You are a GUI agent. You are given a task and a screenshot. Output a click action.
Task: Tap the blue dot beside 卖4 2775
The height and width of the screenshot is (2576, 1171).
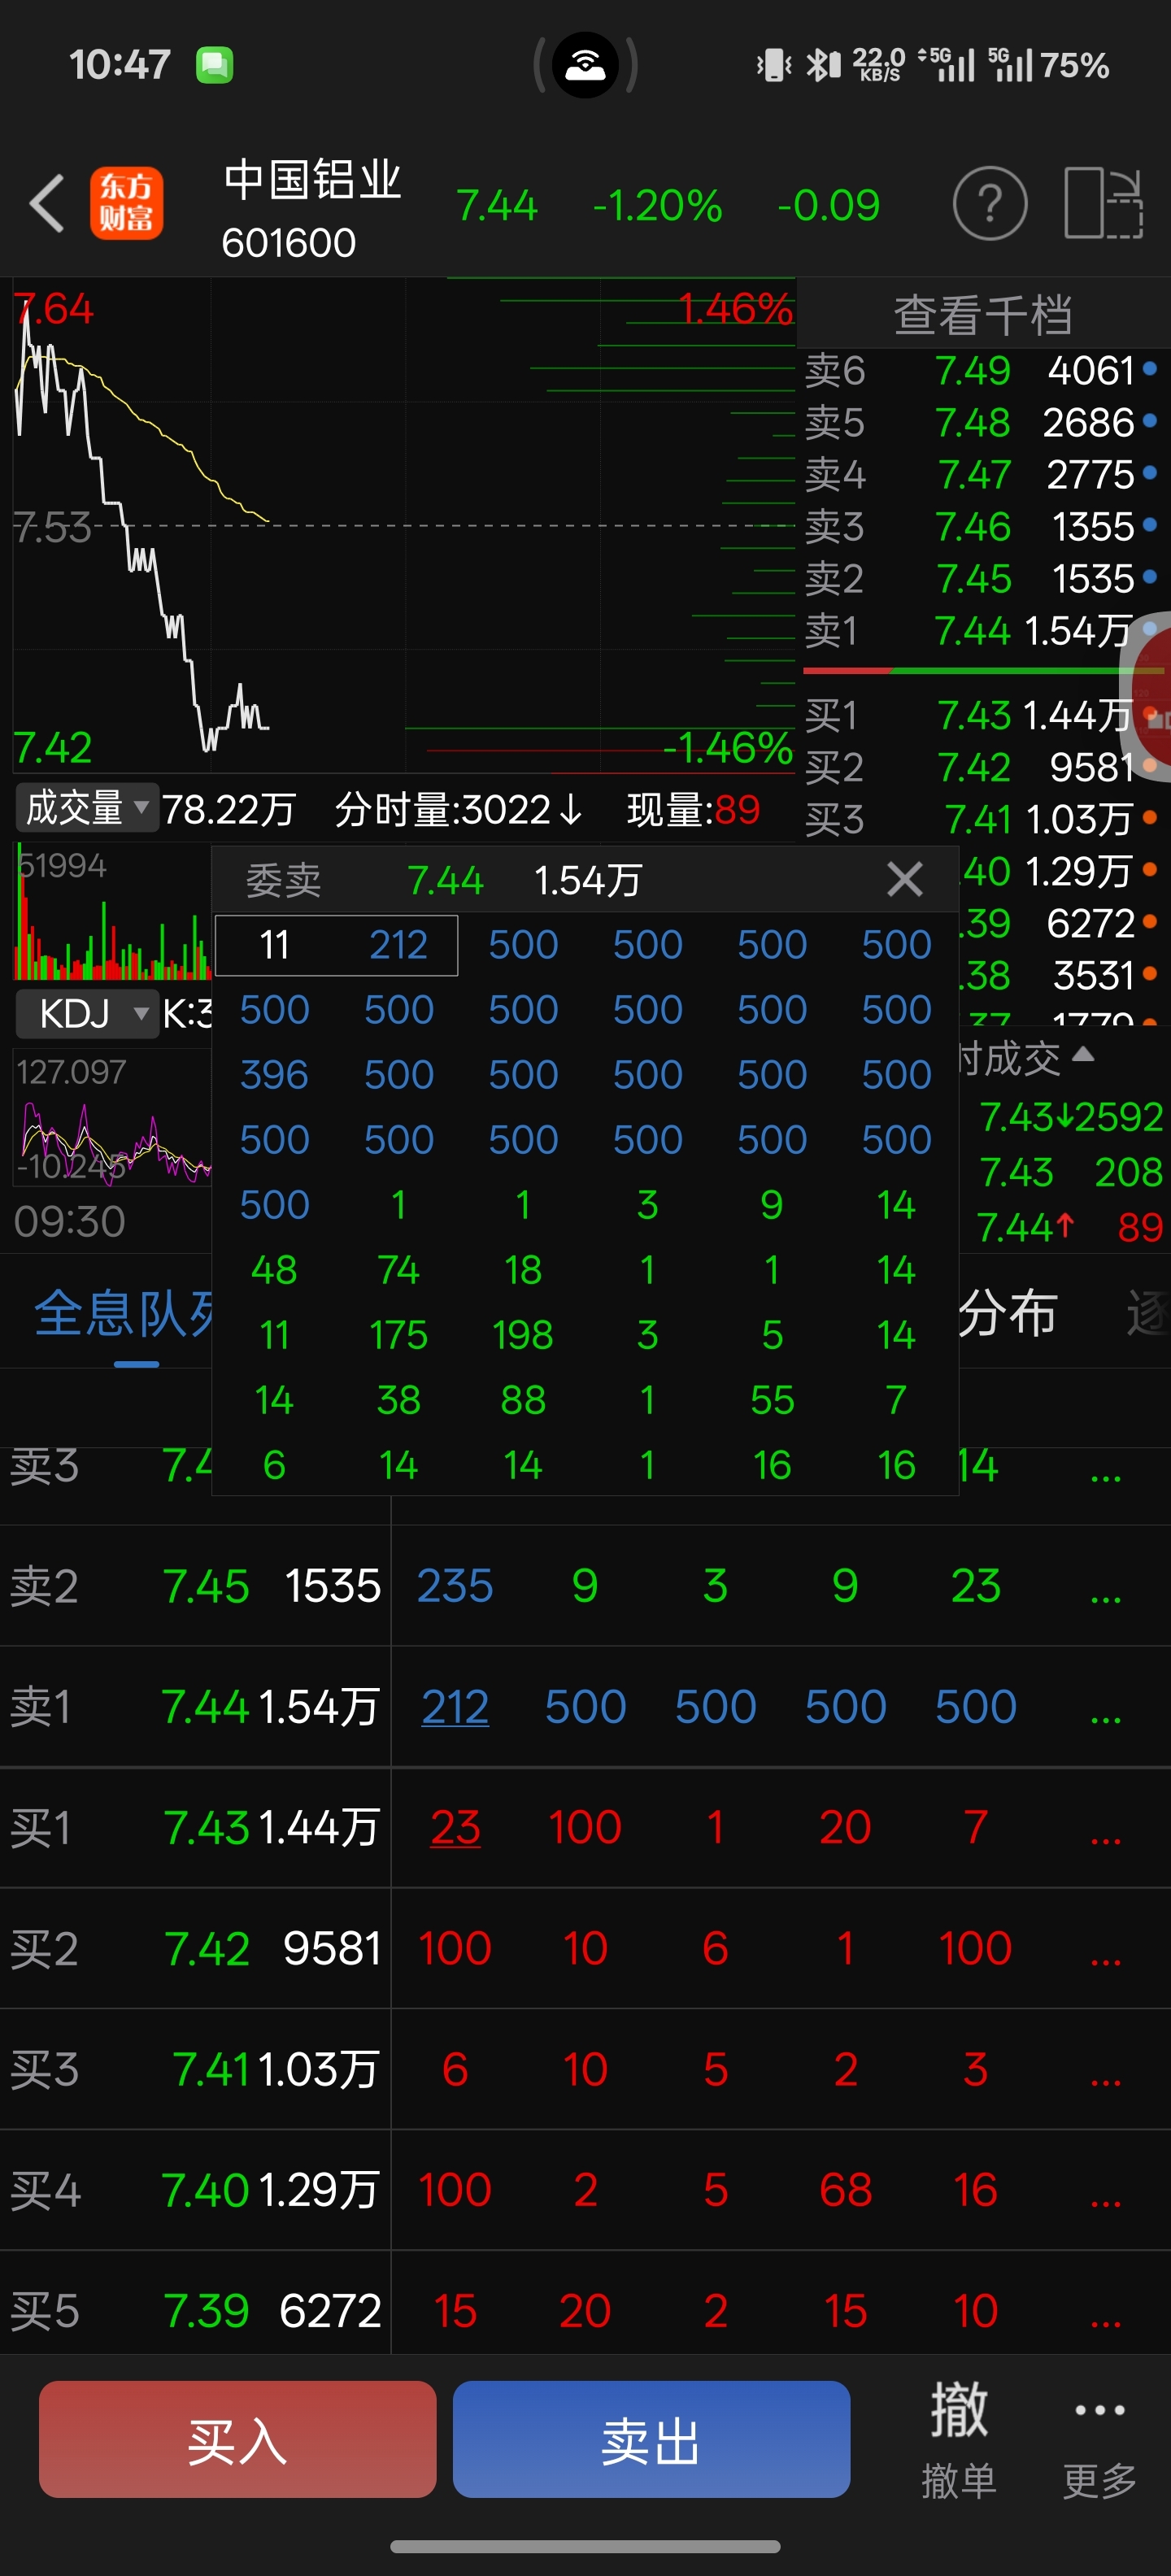click(1149, 474)
